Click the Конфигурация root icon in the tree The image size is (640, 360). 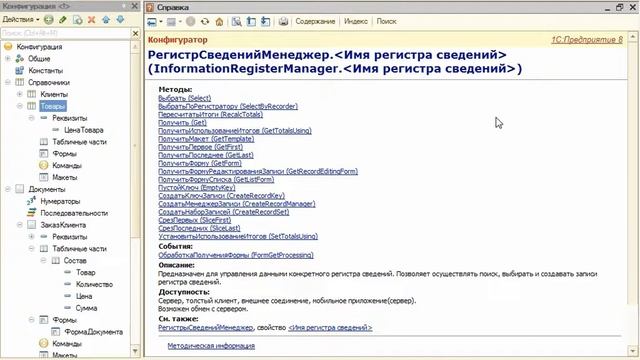click(8, 47)
